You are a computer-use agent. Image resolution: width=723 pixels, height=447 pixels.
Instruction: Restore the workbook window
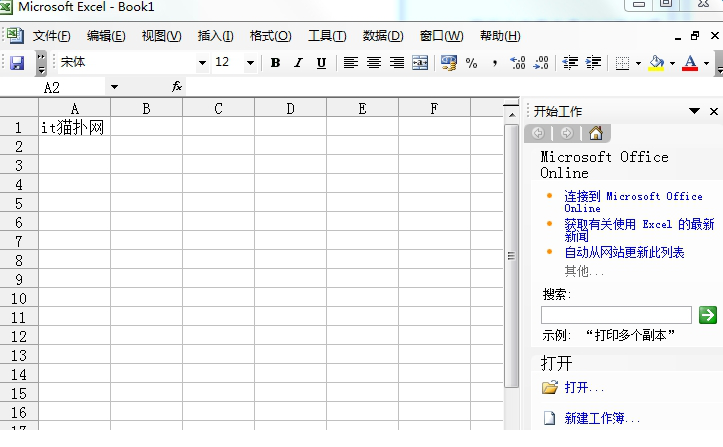click(695, 36)
